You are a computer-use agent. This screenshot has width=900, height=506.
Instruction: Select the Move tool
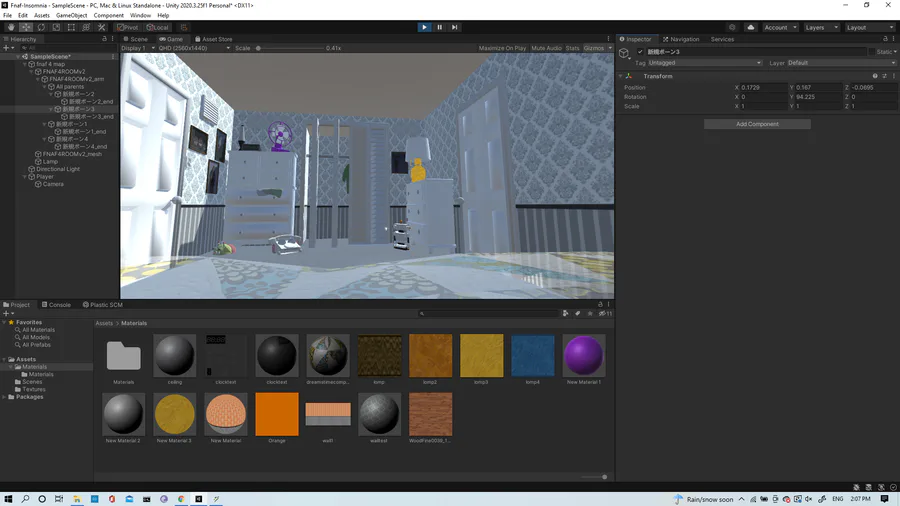26,27
